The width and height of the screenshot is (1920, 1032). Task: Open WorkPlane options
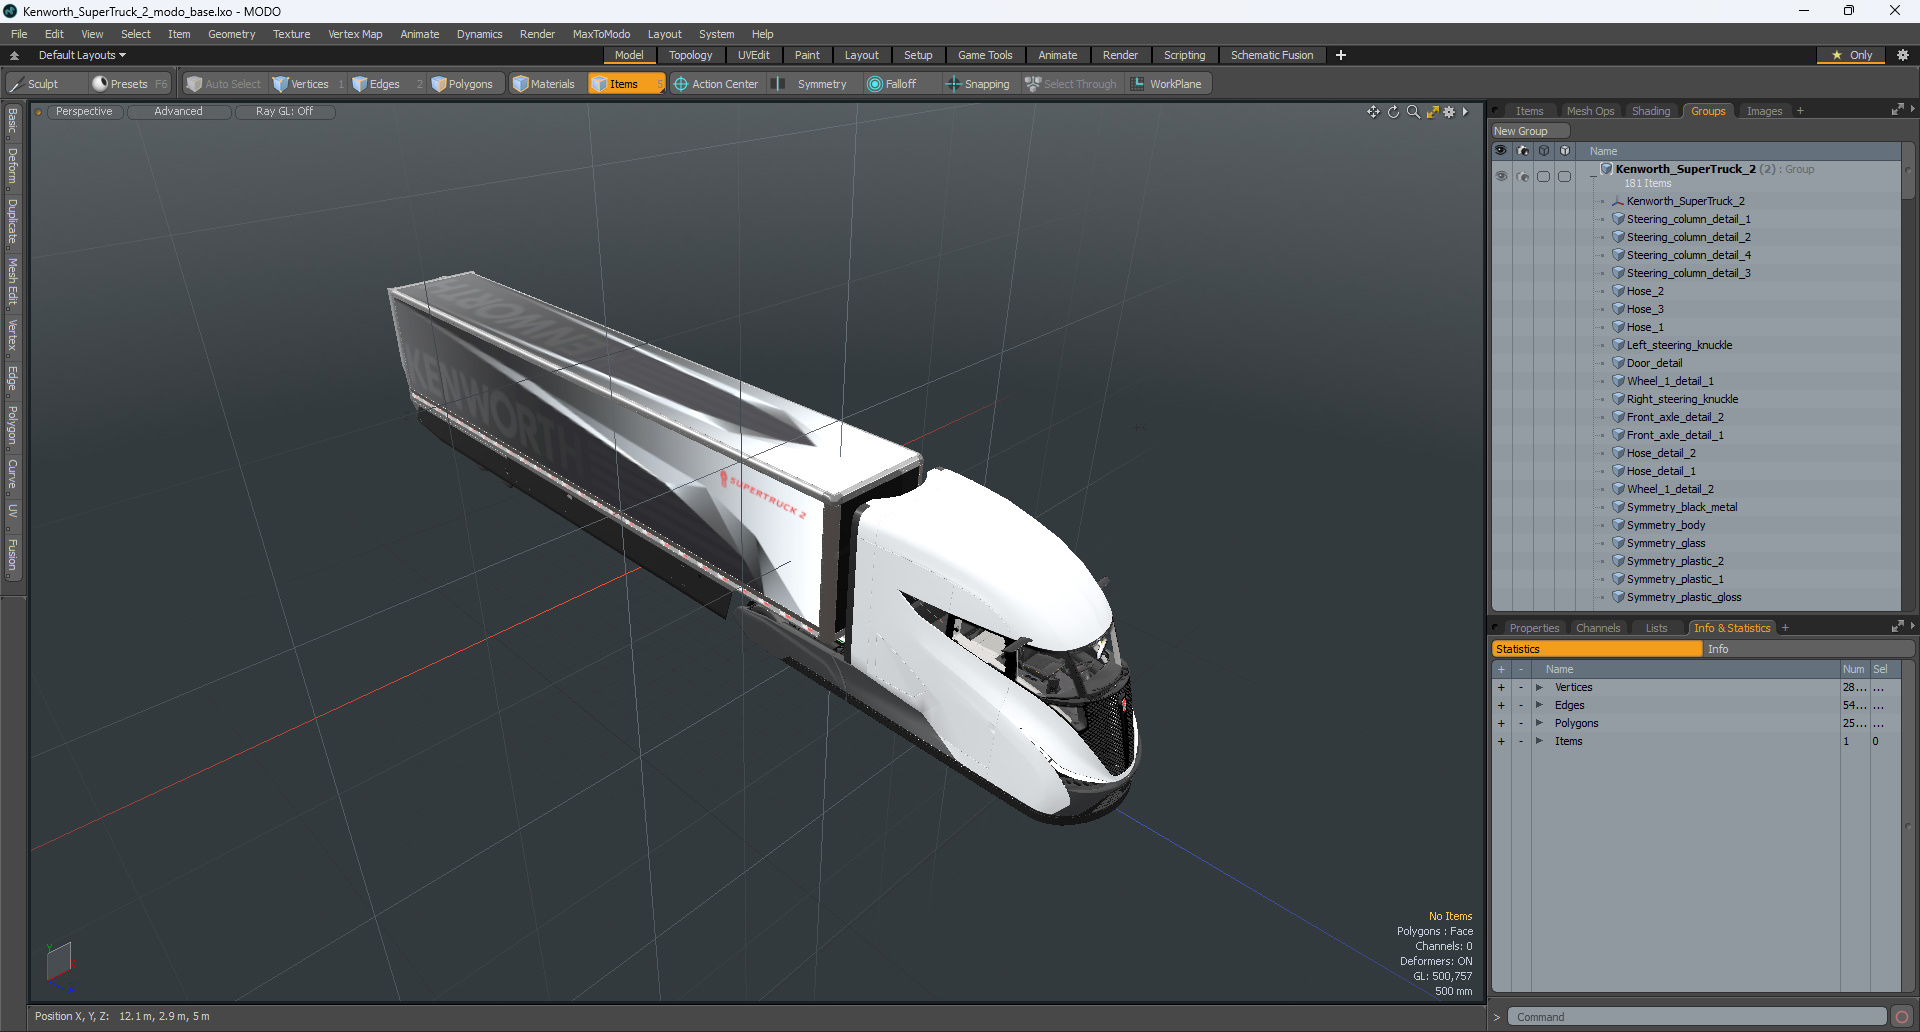coord(1168,84)
